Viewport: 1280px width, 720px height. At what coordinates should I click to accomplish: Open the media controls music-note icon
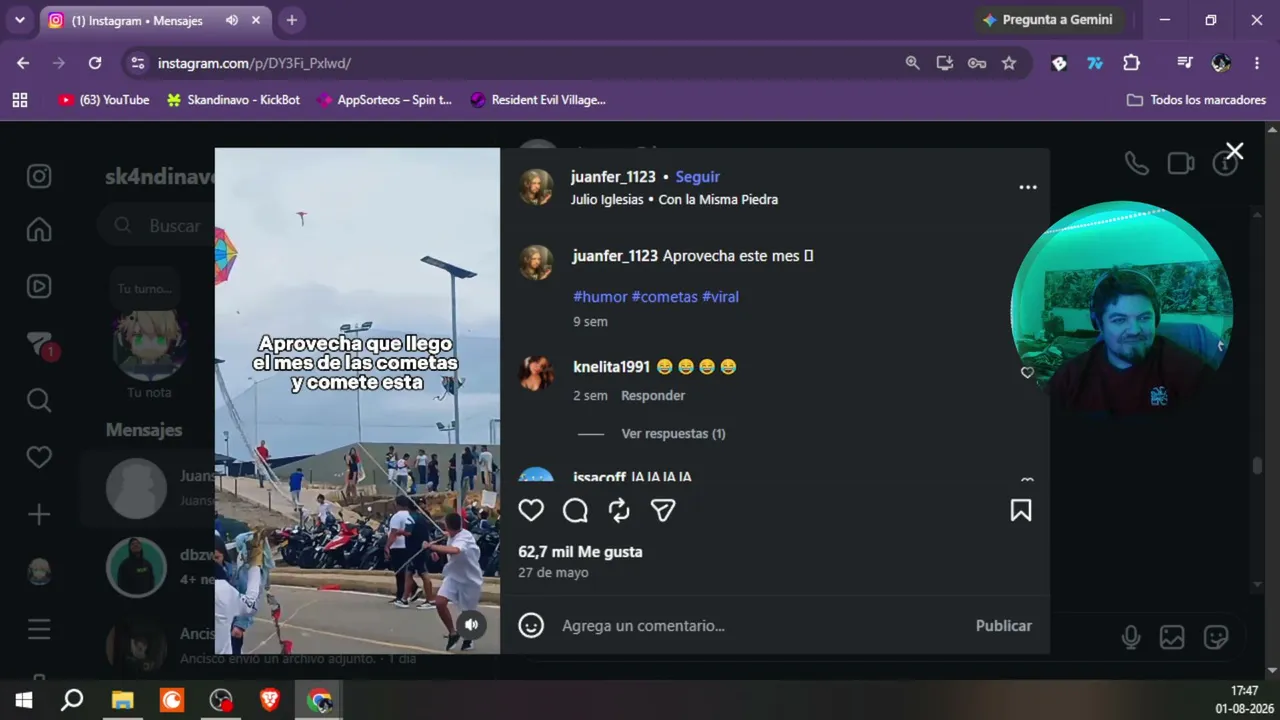tap(1185, 63)
